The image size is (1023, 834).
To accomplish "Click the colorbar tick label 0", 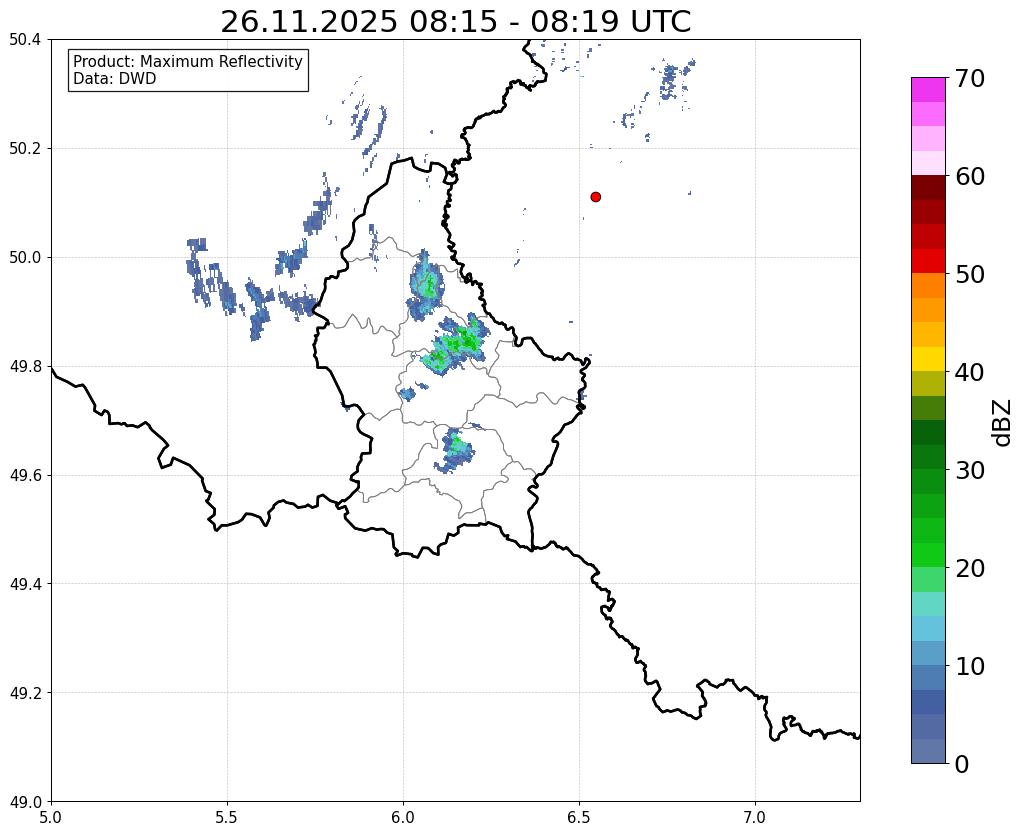I will tap(962, 764).
